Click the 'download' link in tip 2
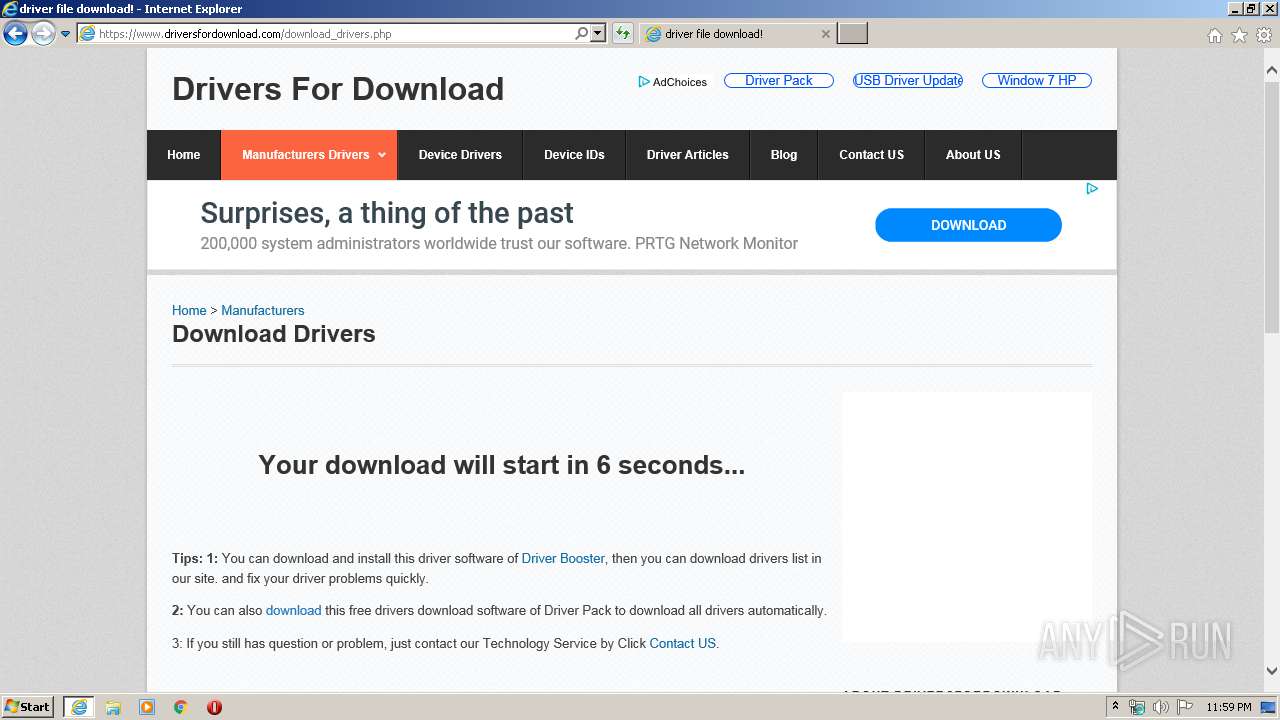 [x=293, y=610]
